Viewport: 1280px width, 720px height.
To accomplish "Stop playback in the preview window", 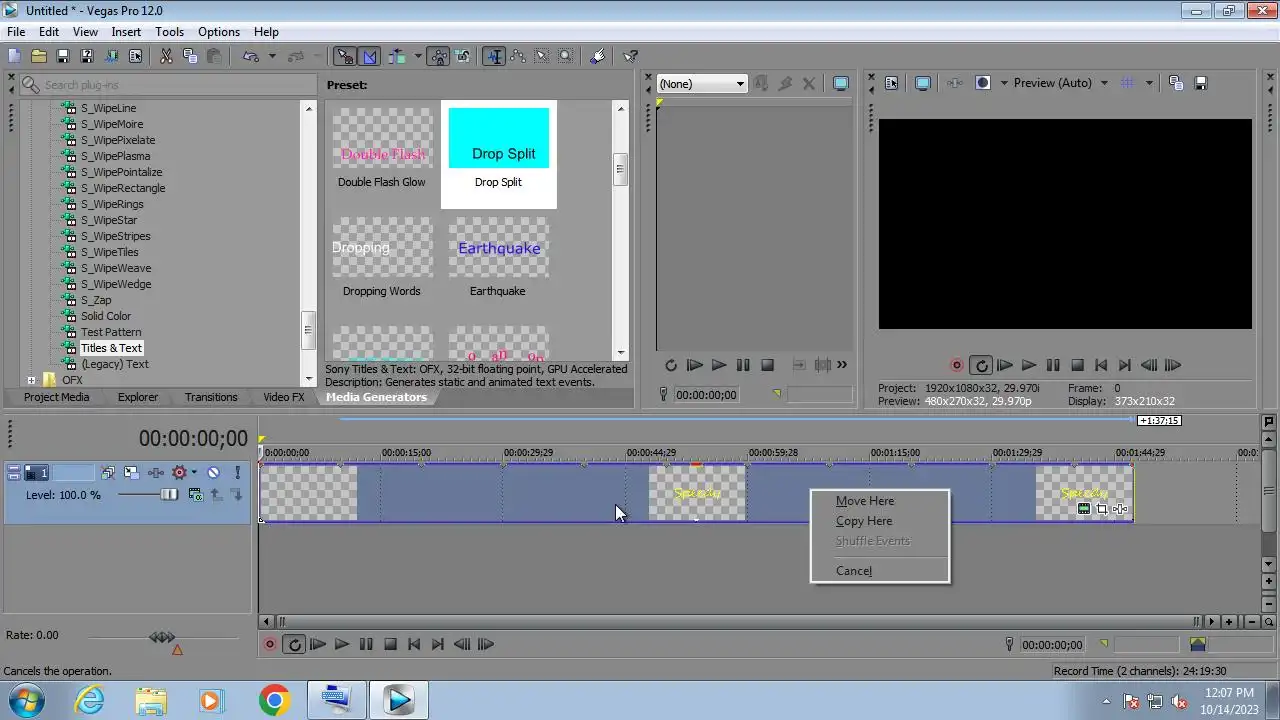I will (1078, 366).
